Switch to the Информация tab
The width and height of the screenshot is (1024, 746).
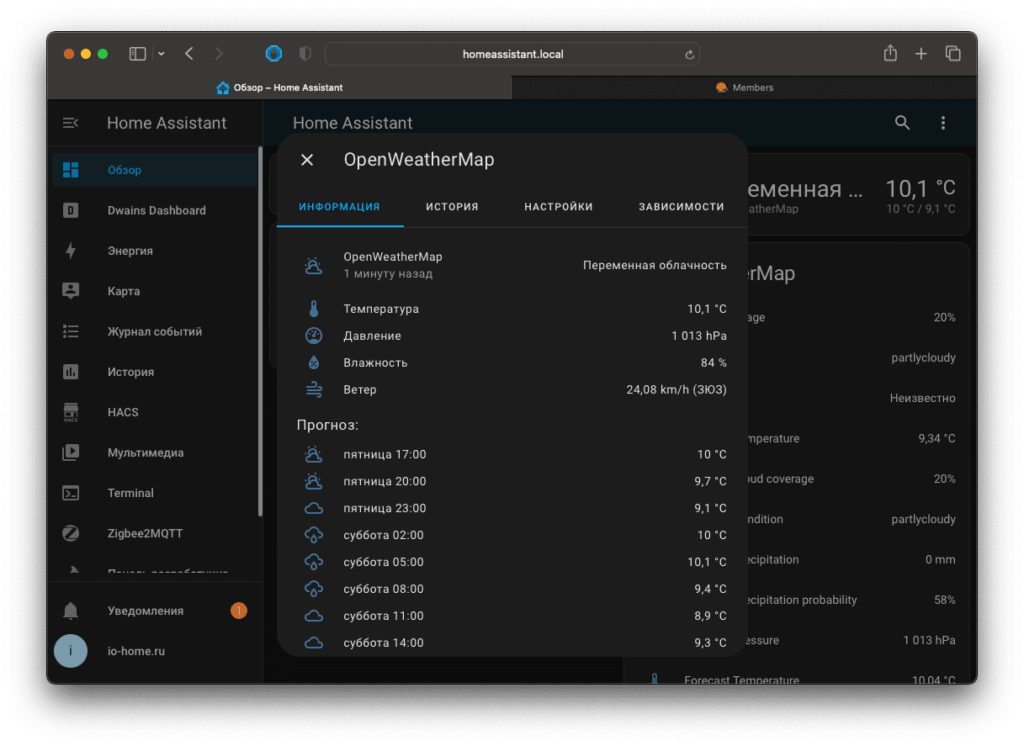point(340,206)
